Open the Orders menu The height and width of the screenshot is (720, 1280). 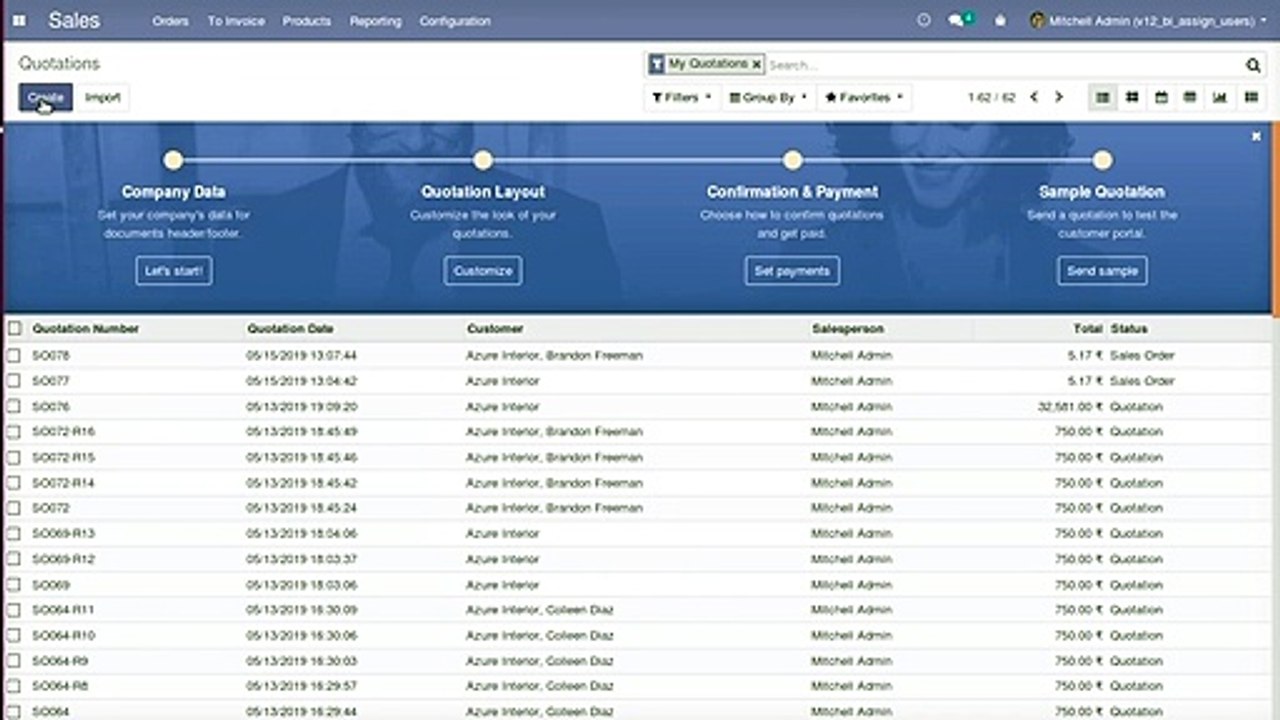tap(170, 20)
